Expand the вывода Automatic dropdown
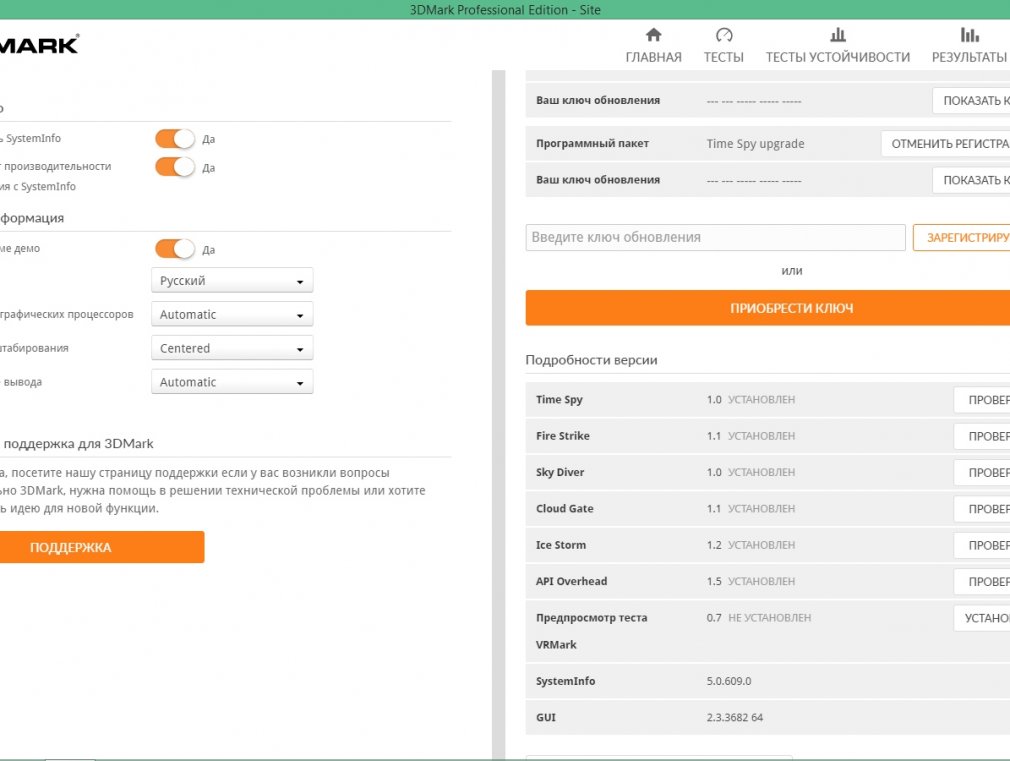 (x=232, y=381)
